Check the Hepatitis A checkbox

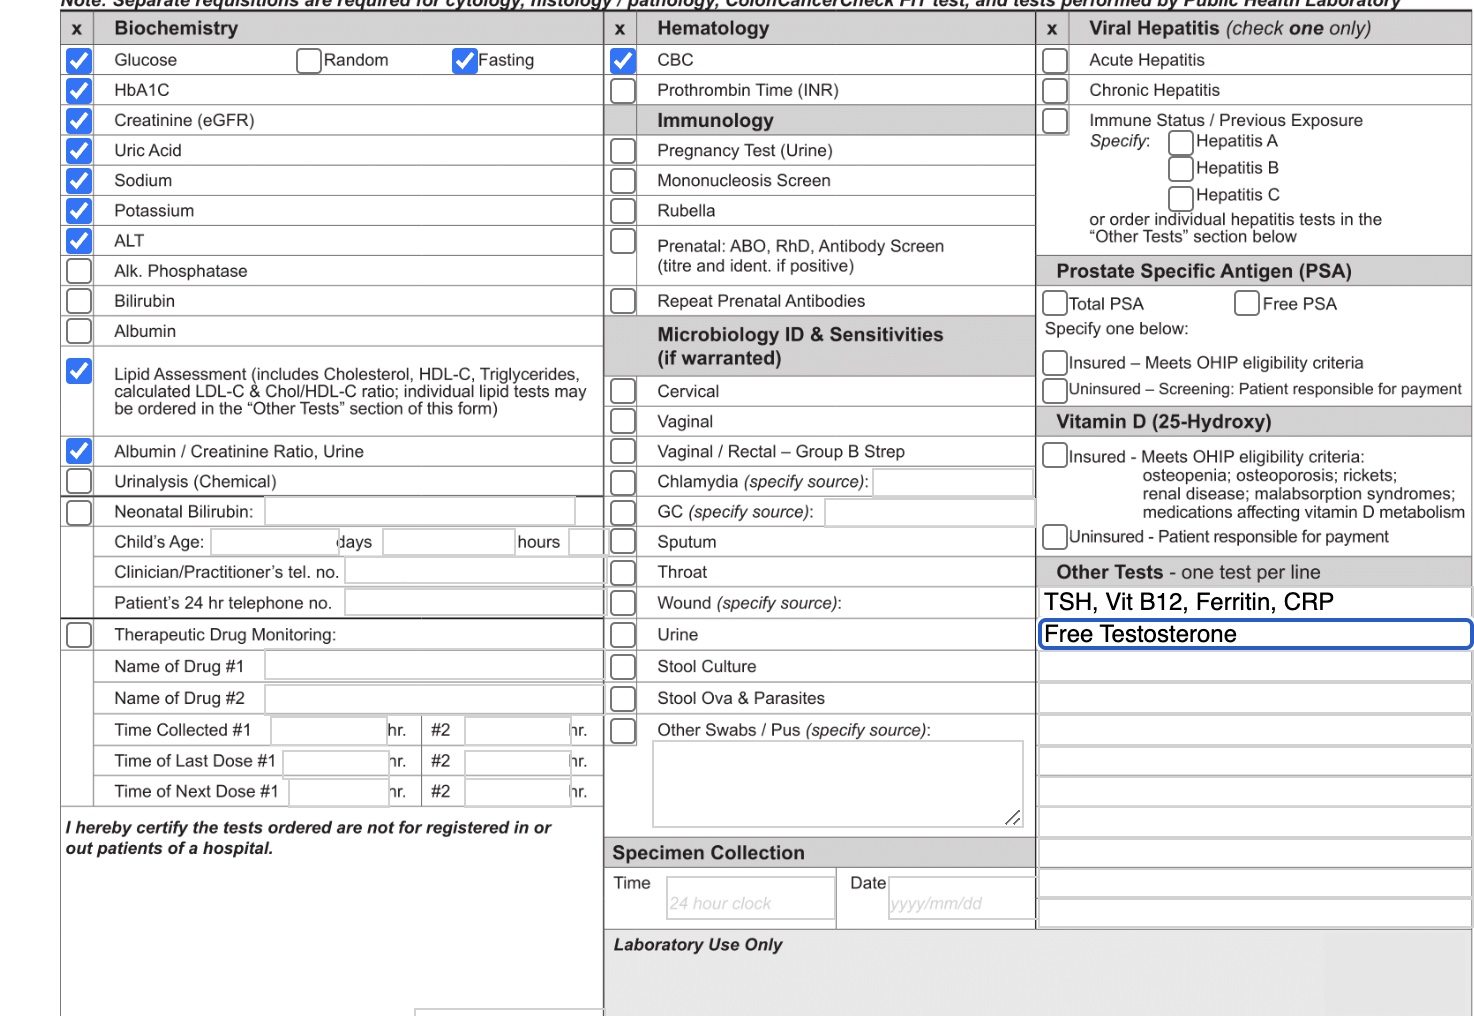[x=1181, y=143]
